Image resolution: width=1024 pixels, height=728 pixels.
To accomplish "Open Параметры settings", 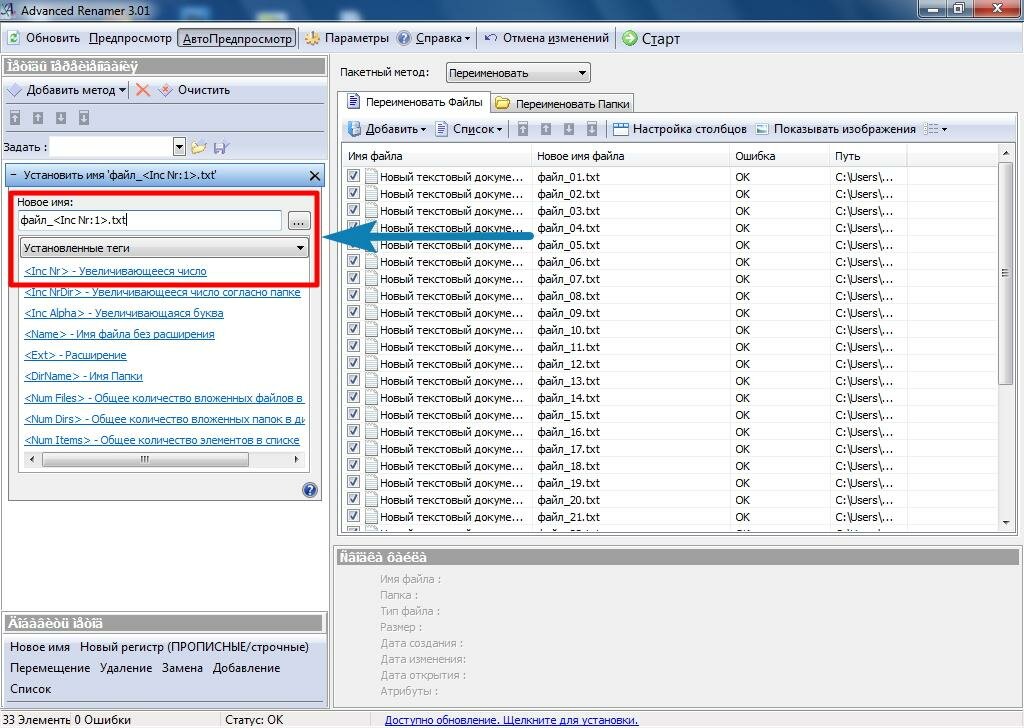I will click(x=346, y=39).
